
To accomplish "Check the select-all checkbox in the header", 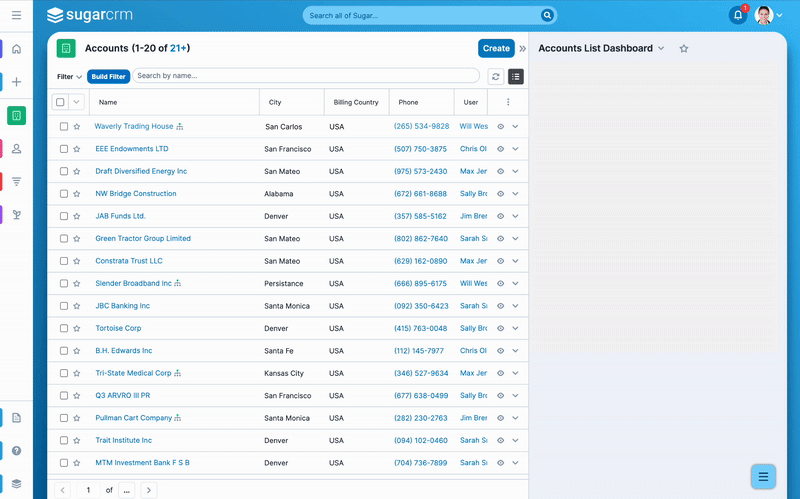I will click(x=60, y=102).
